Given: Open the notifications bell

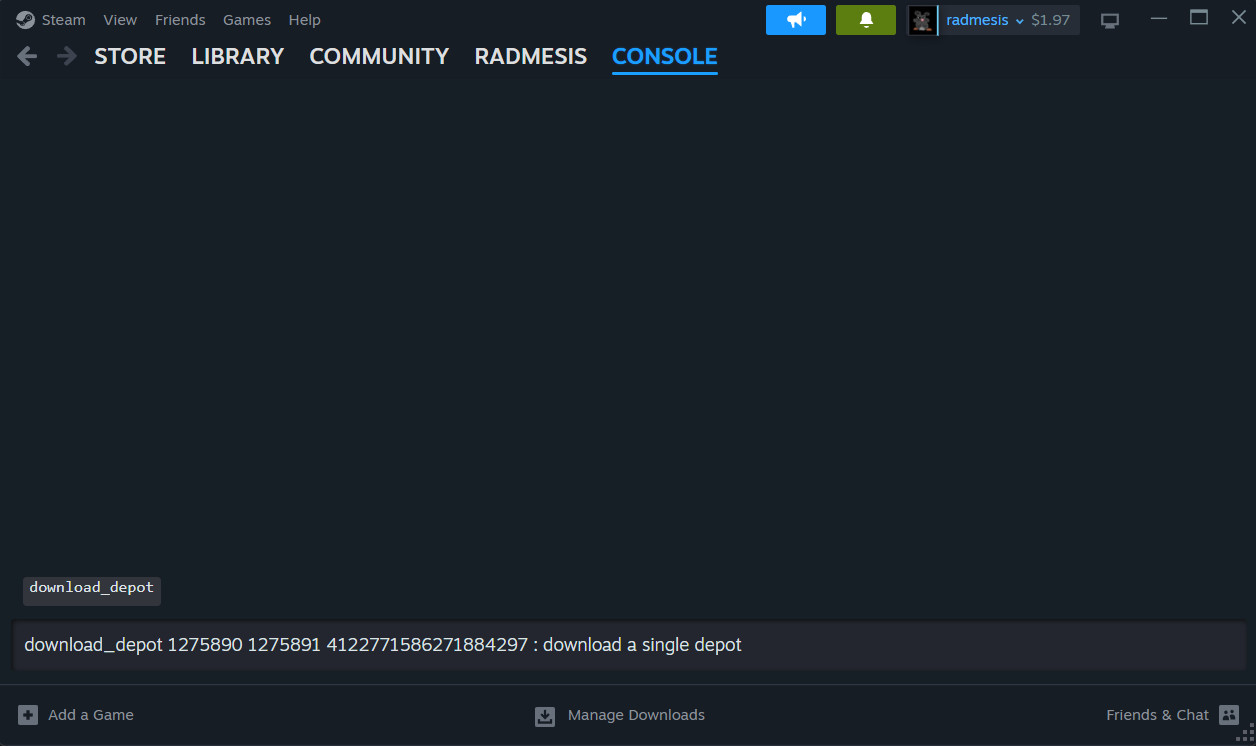Looking at the screenshot, I should click(865, 20).
